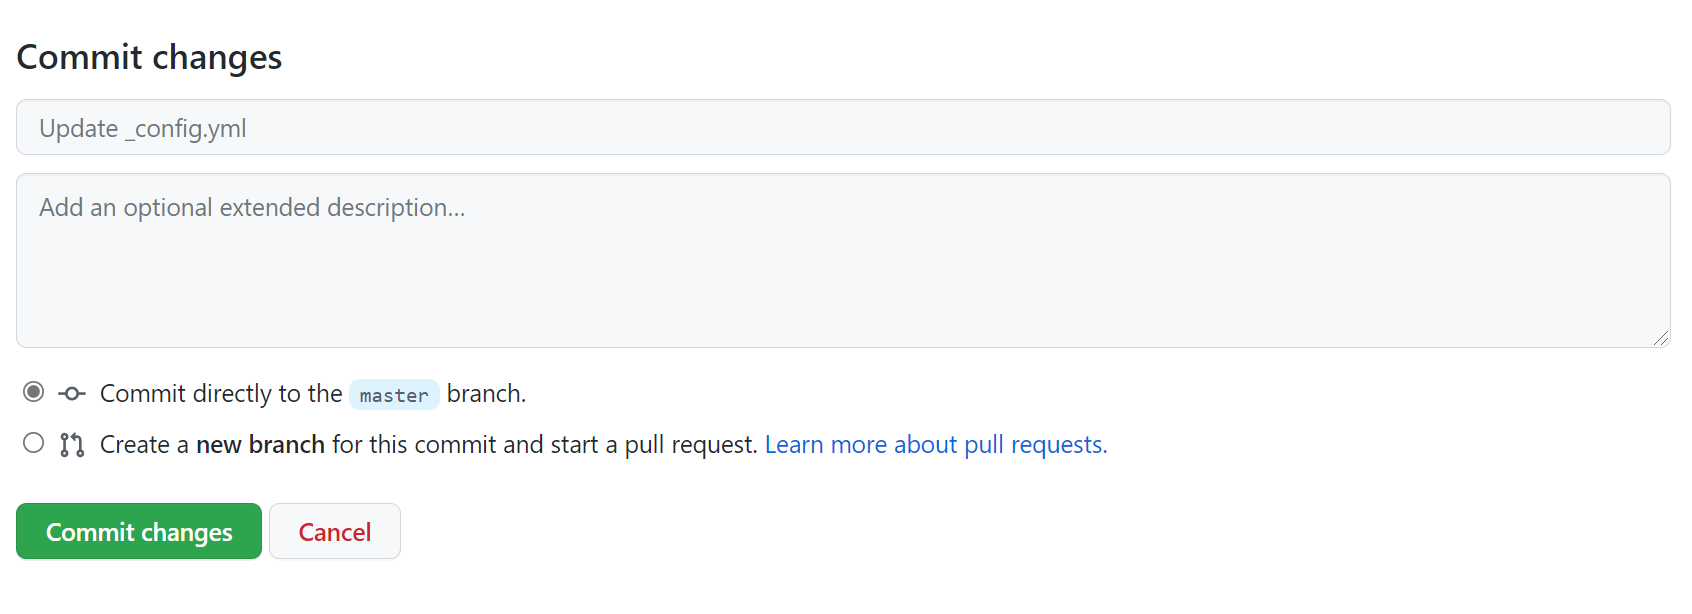The width and height of the screenshot is (1692, 614).
Task: Click the "Add an optional extended description" placeholder
Action: coord(252,208)
